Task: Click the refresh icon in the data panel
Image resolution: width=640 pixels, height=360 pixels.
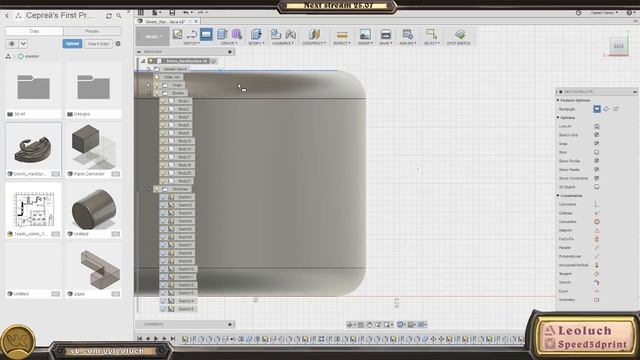Action: pyautogui.click(x=109, y=16)
